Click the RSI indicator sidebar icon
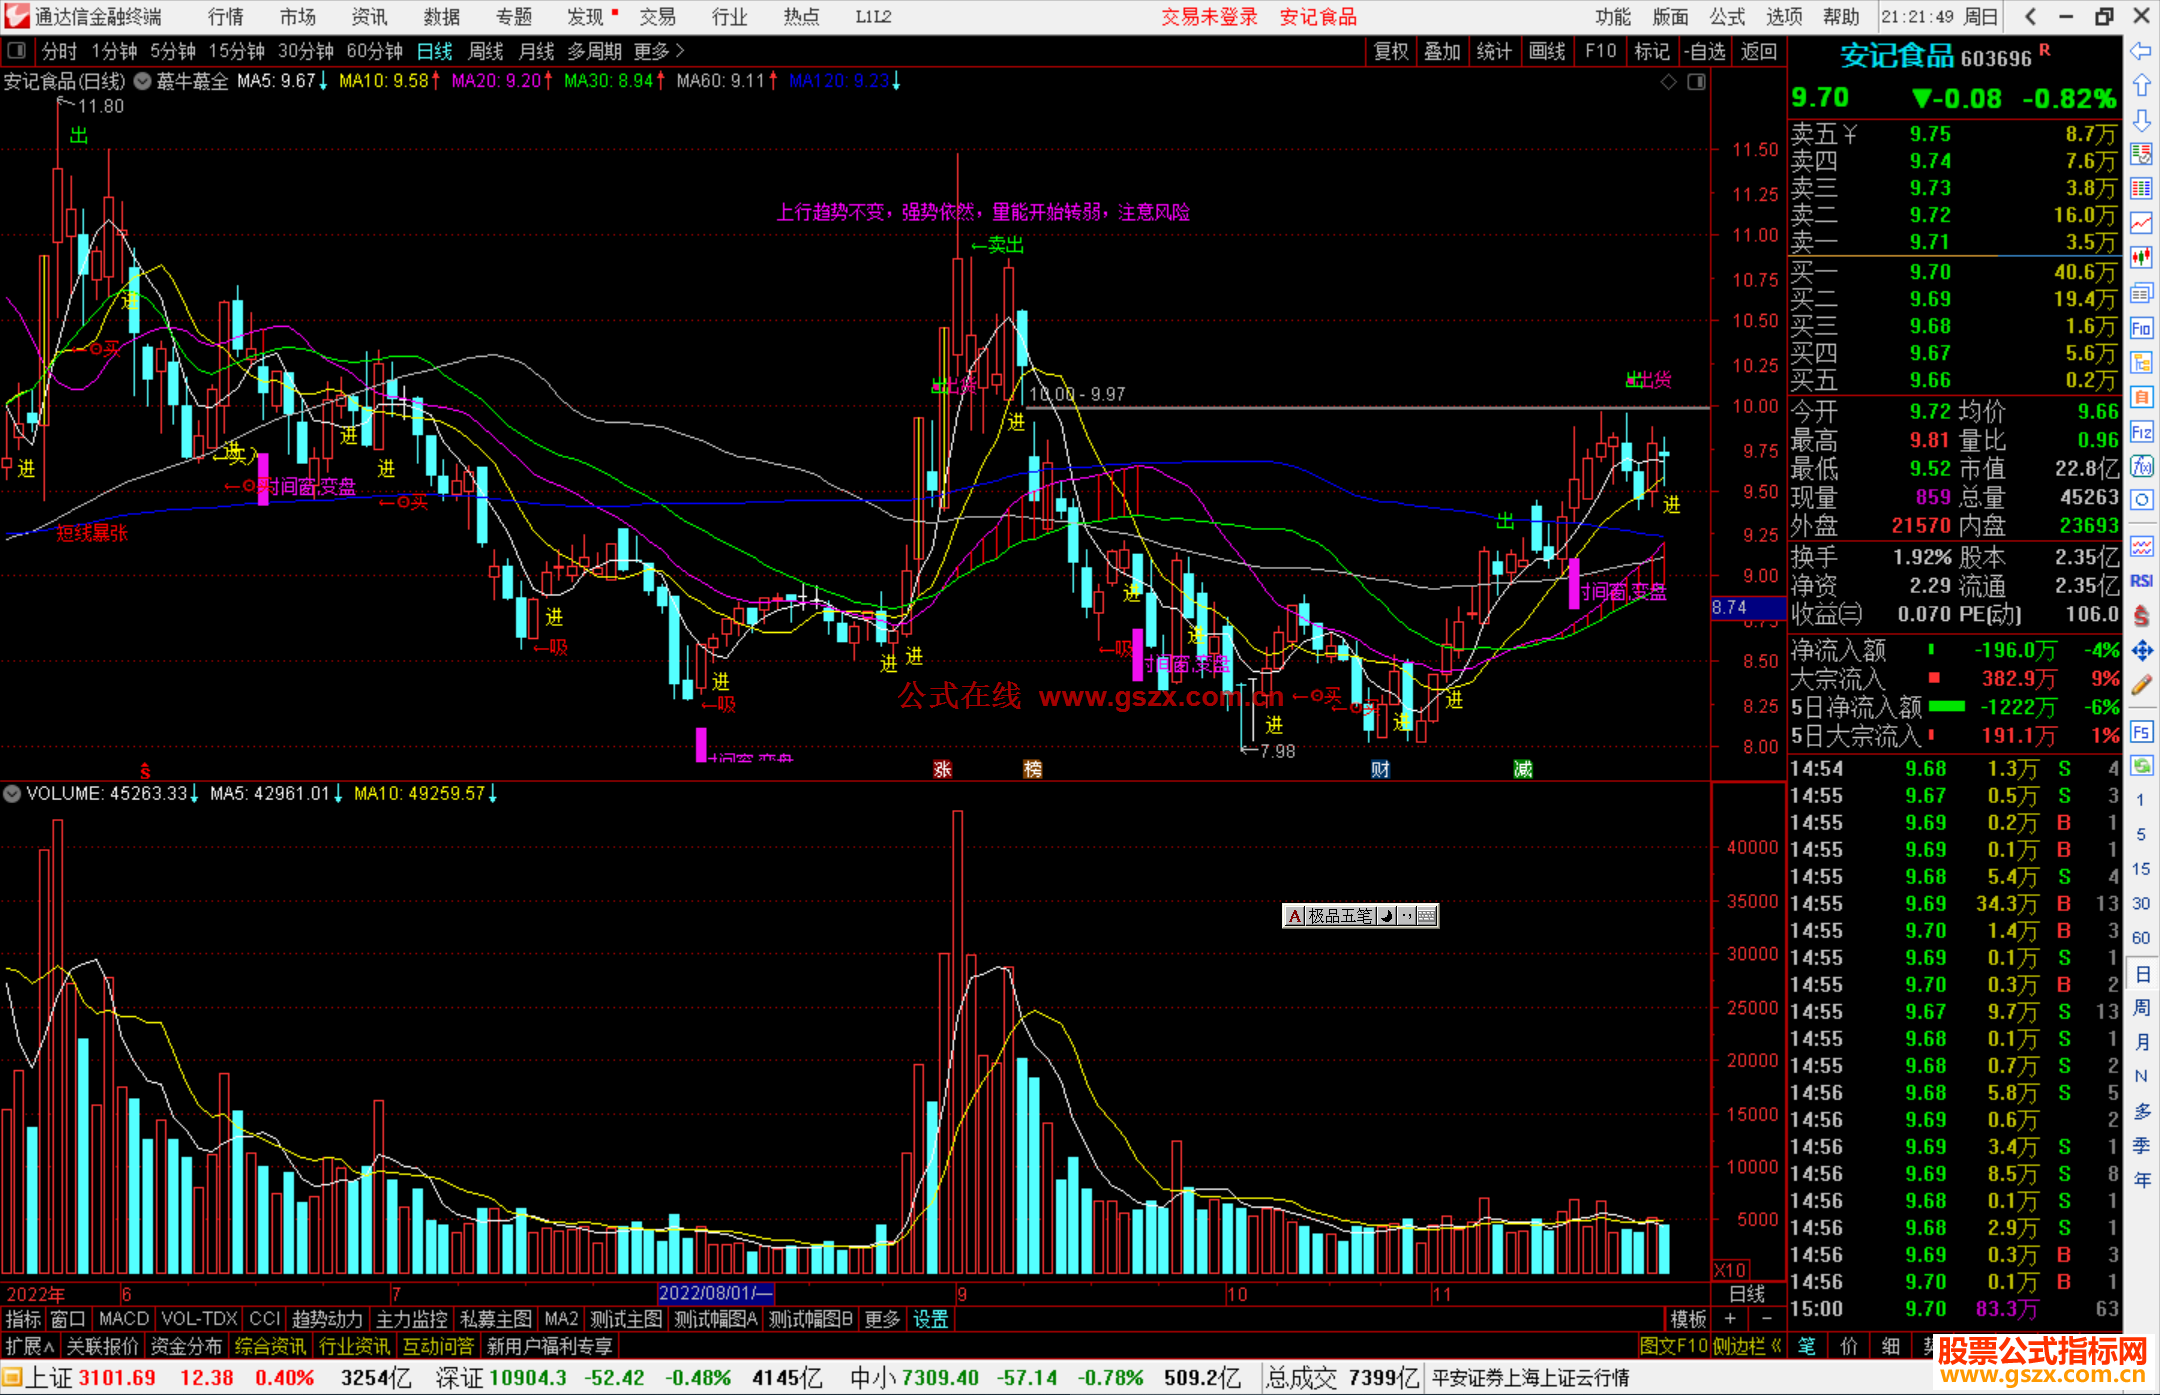Screen dimensions: 2160x1395 pyautogui.click(x=2141, y=581)
